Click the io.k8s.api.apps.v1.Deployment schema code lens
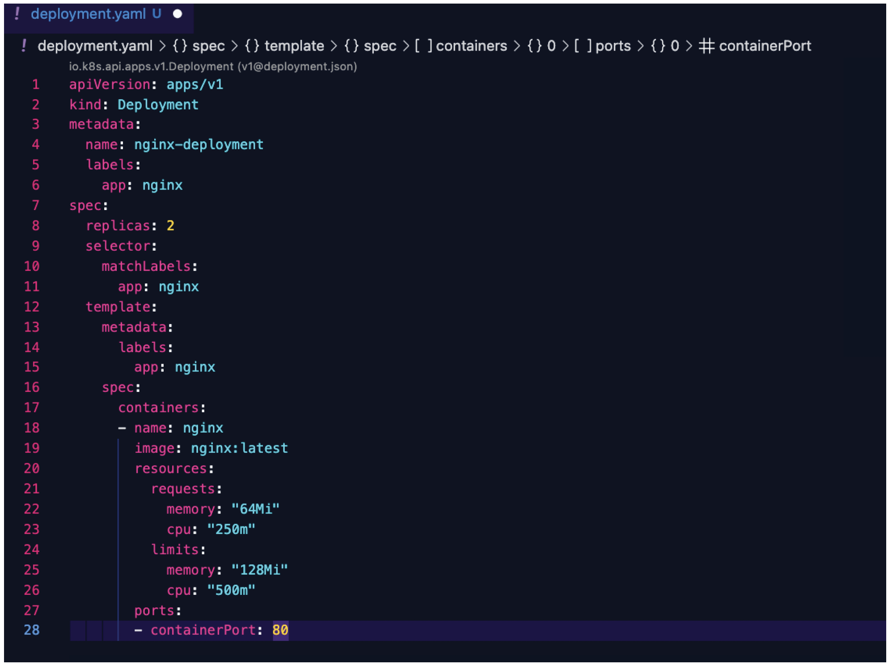888x665 pixels. click(x=213, y=66)
